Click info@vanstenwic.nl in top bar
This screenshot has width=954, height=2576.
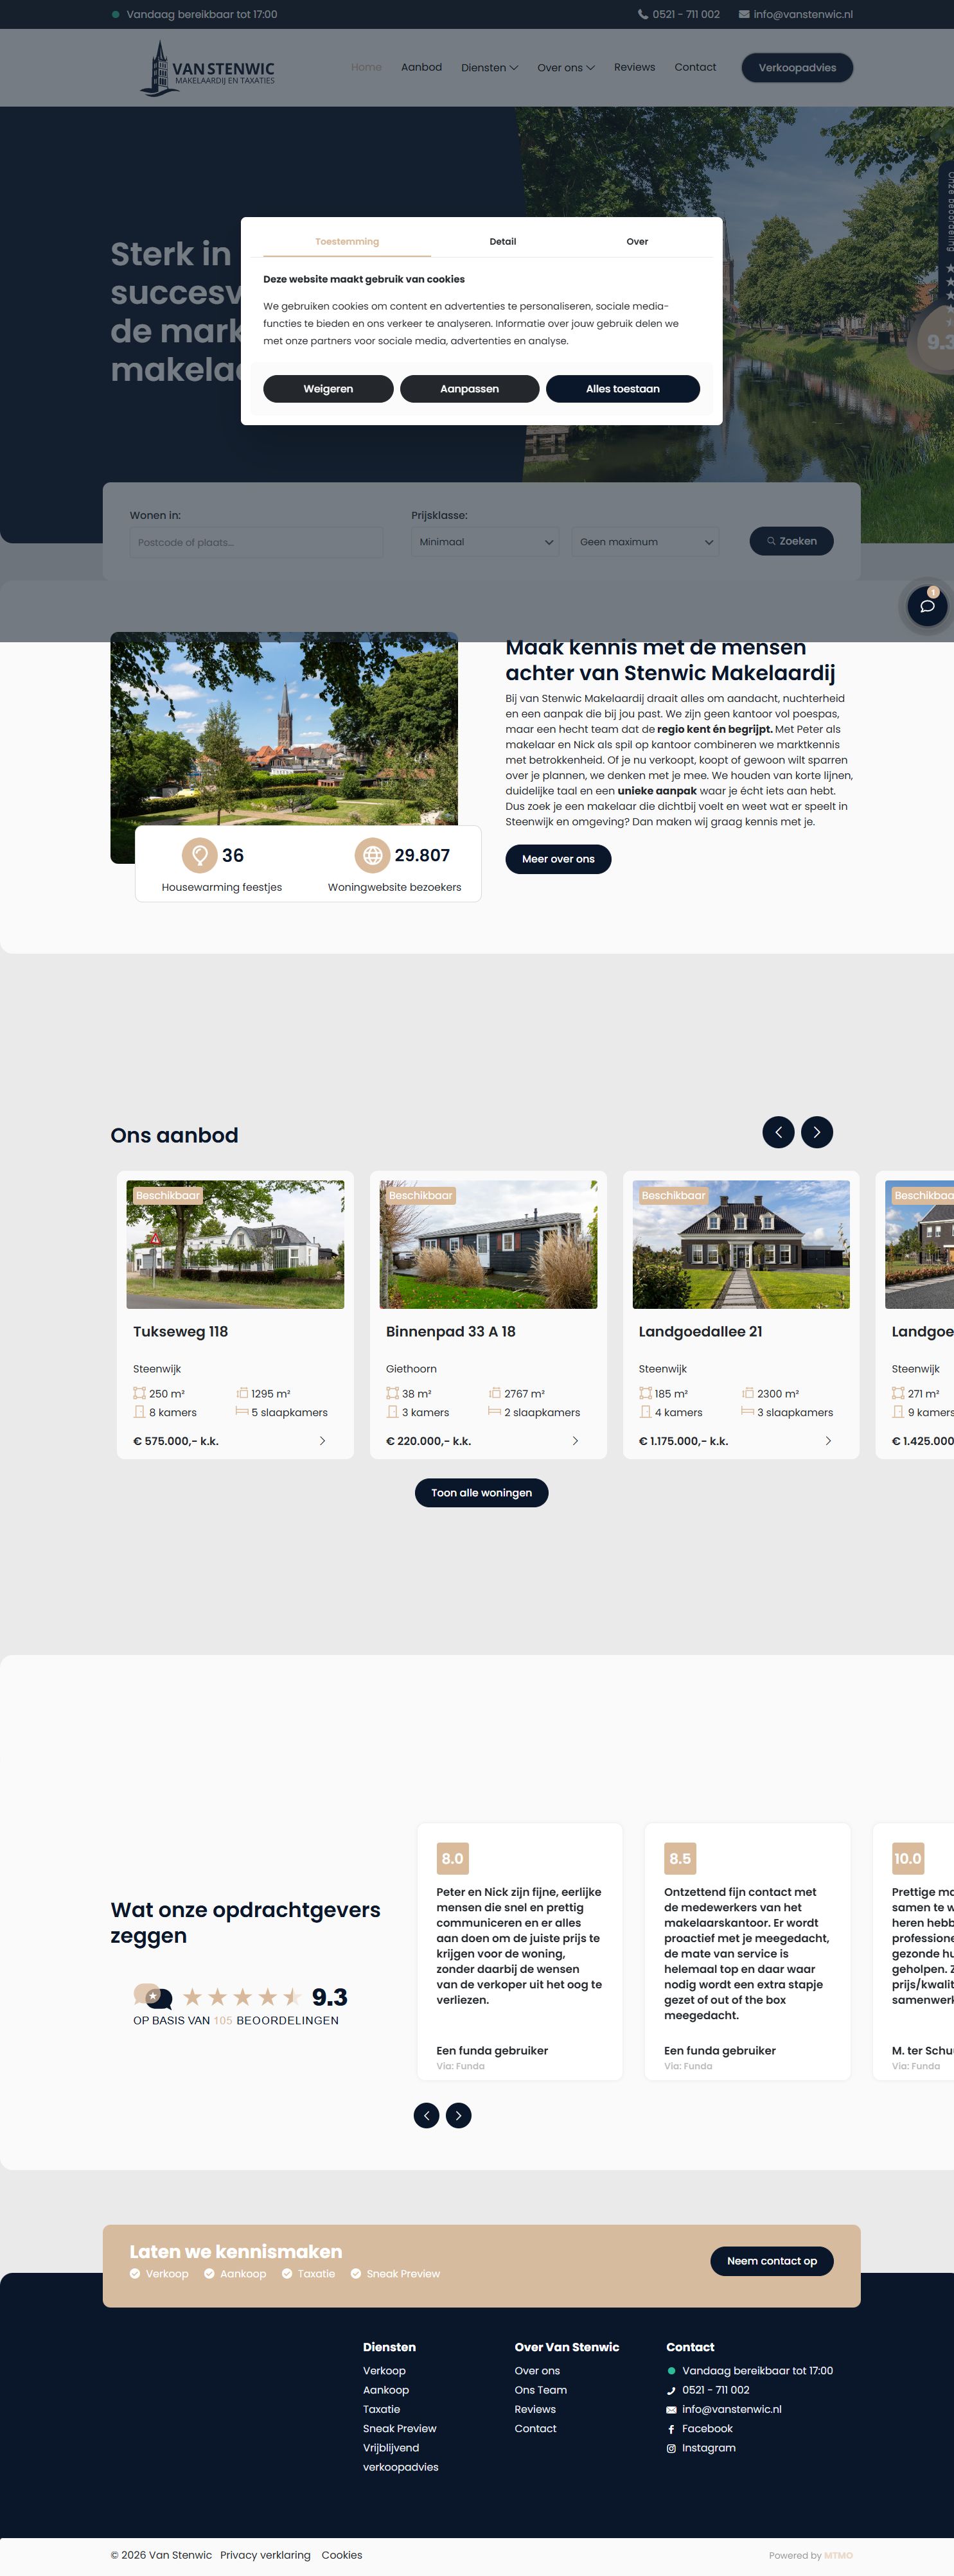tap(803, 15)
